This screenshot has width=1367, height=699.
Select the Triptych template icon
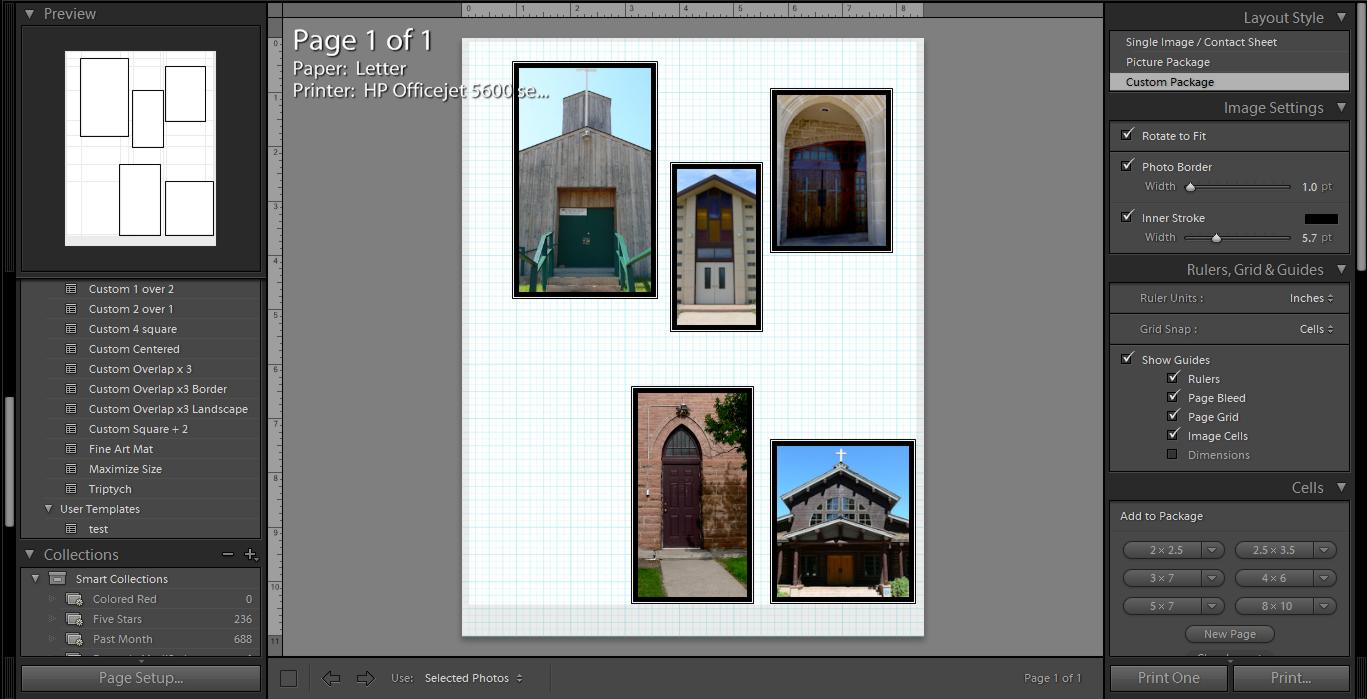(71, 489)
